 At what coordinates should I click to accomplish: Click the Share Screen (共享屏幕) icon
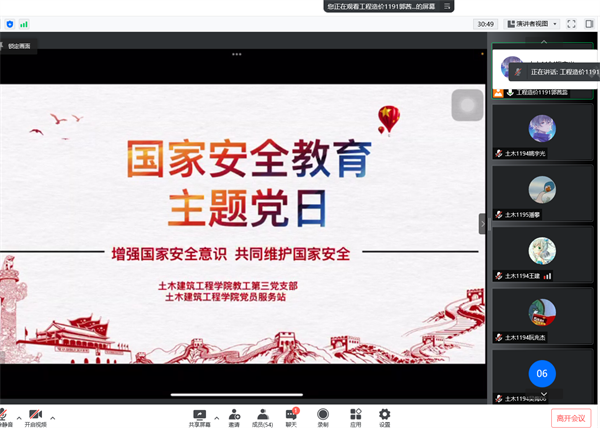pos(199,413)
